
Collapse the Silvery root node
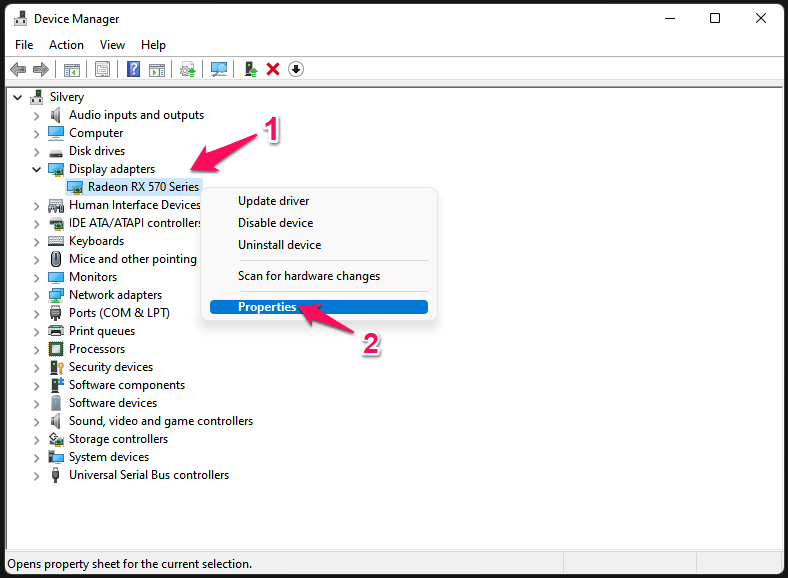pyautogui.click(x=18, y=98)
